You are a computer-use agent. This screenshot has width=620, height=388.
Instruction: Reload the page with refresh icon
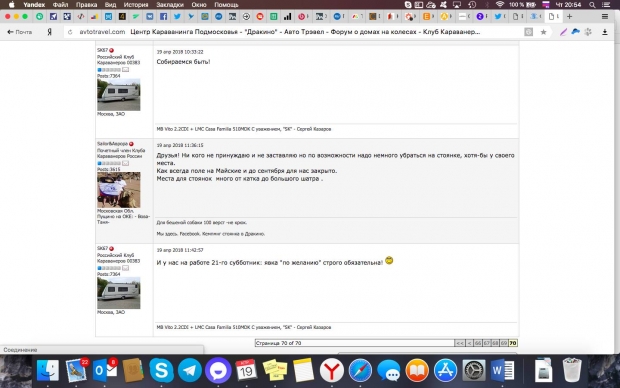point(70,32)
